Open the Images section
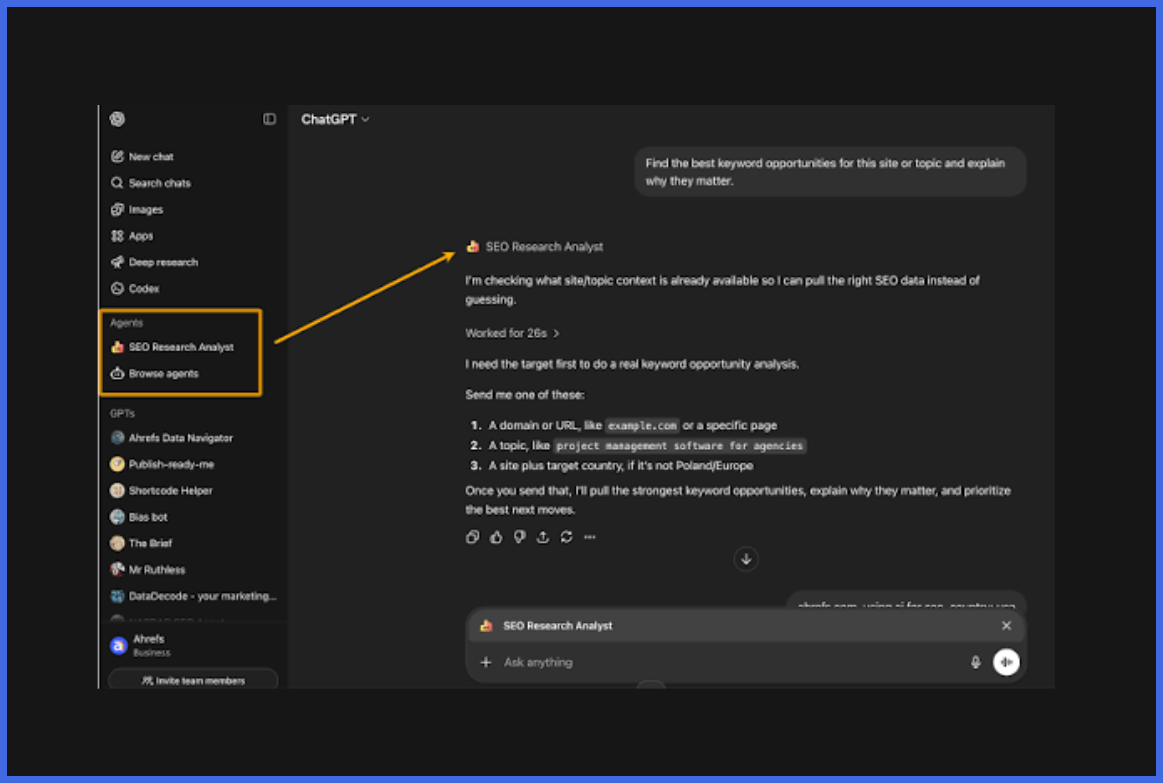Screen dimensions: 1163x783 coord(136,210)
